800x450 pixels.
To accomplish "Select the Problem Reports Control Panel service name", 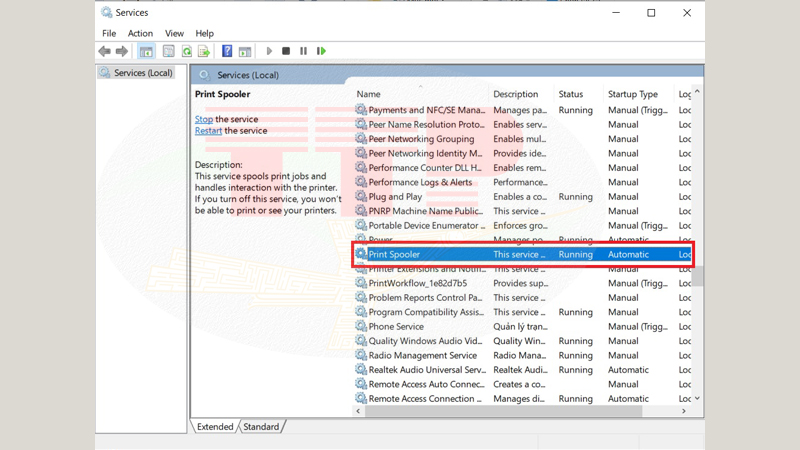I will click(425, 297).
